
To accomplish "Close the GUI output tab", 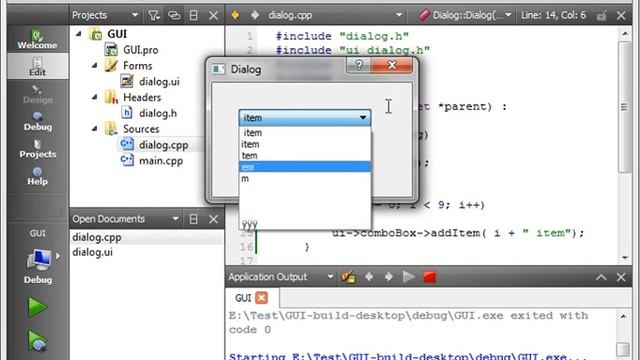I will (262, 298).
